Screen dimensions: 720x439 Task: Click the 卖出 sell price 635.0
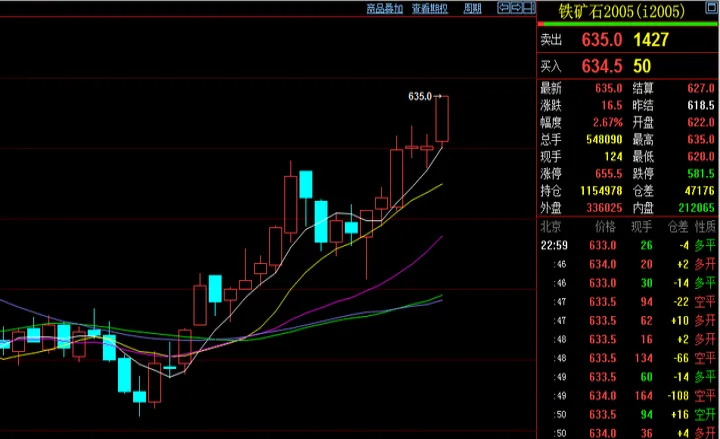pos(602,40)
